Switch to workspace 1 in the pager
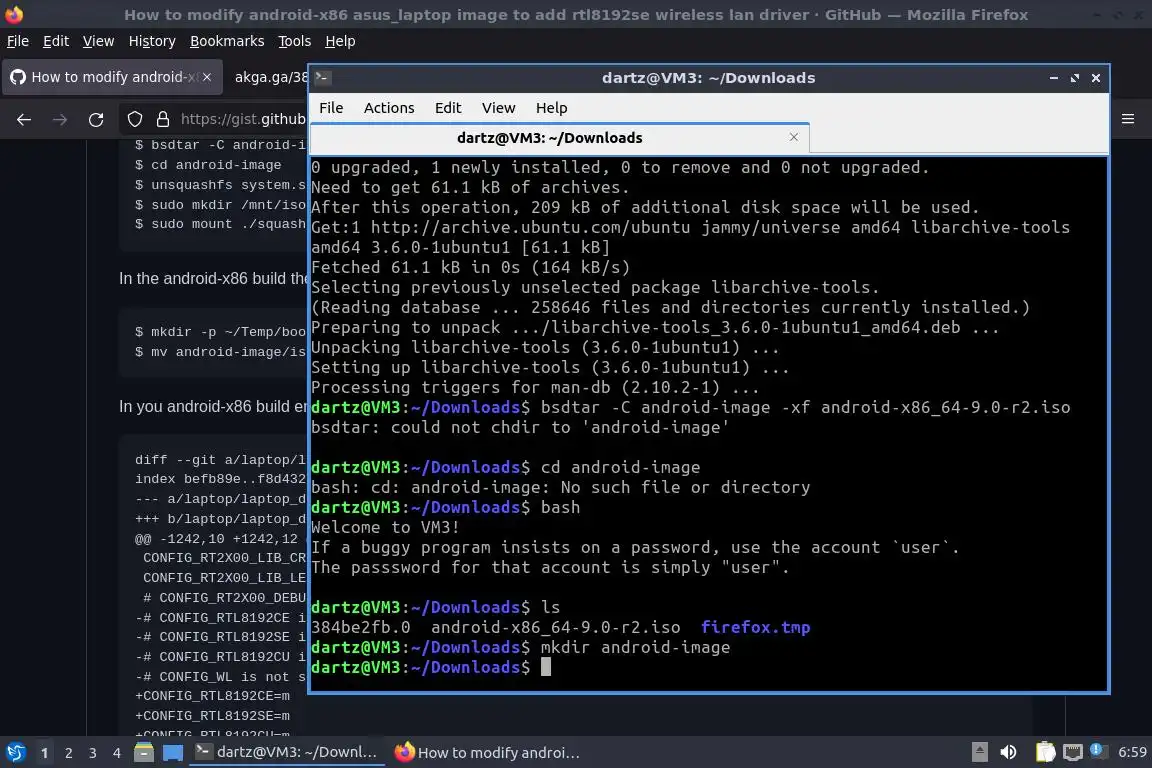 pos(45,753)
